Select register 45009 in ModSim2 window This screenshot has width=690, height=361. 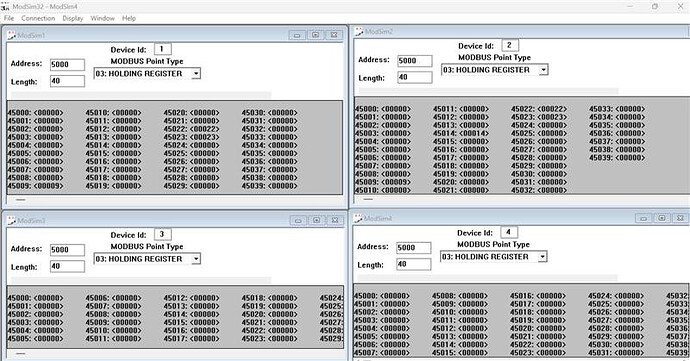[x=382, y=182]
